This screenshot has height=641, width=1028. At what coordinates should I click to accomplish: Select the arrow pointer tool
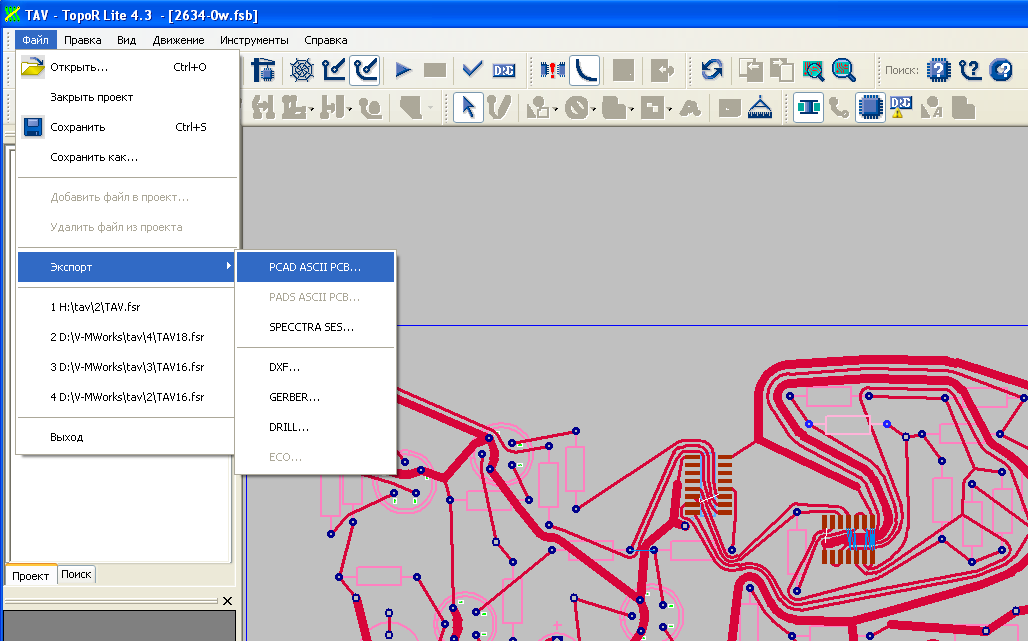[x=468, y=107]
